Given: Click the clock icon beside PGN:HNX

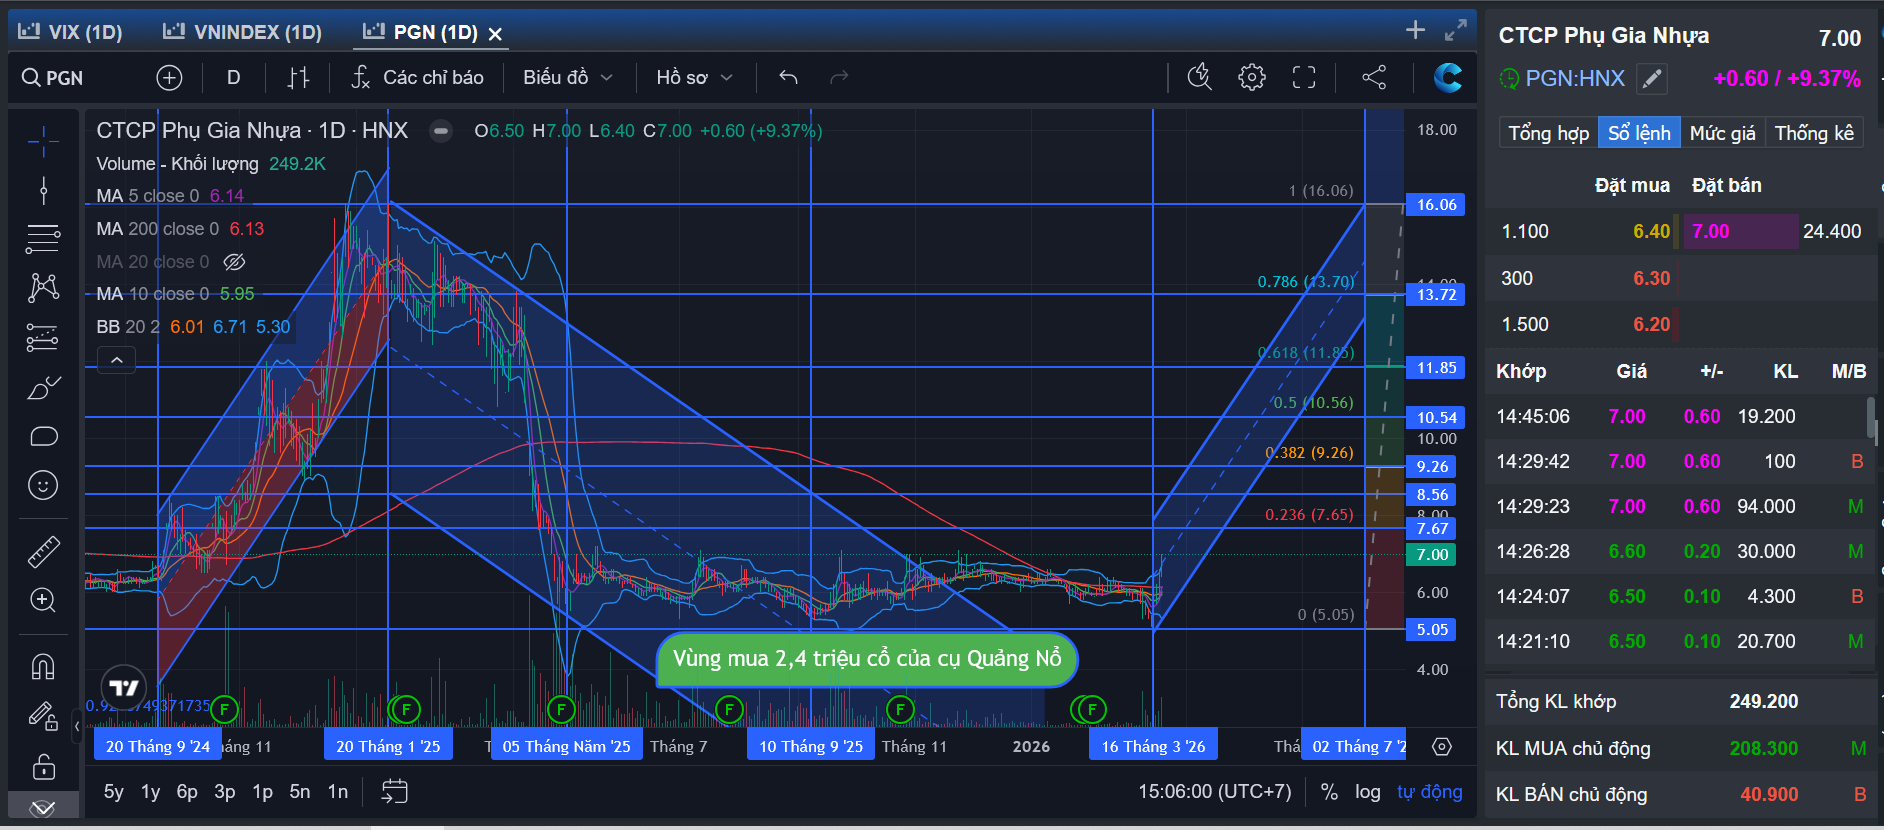Looking at the screenshot, I should pyautogui.click(x=1509, y=78).
